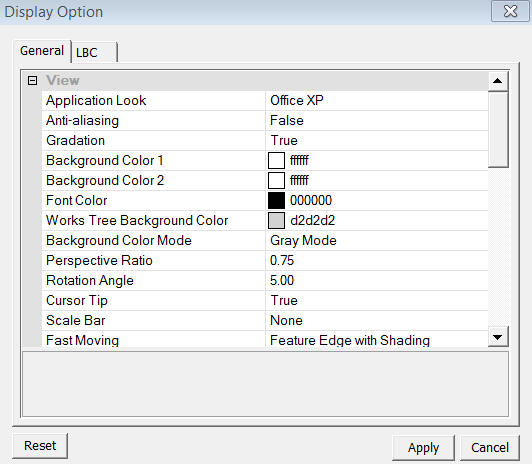This screenshot has height=464, width=532.
Task: Pick the Background Color 2 swatch
Action: [x=276, y=180]
